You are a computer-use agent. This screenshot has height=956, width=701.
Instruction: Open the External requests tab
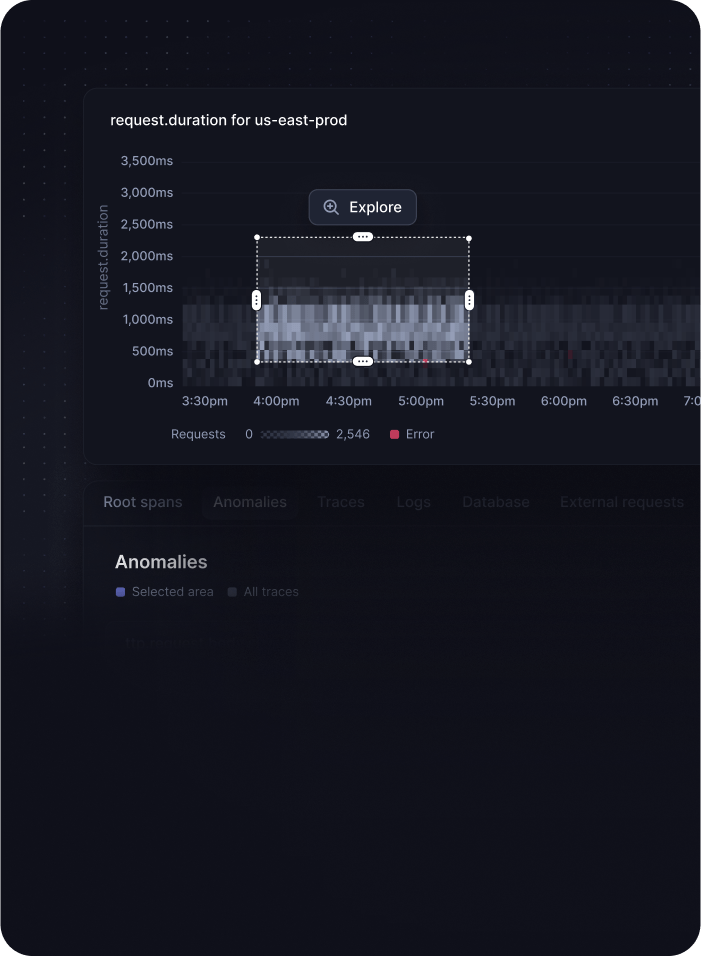pyautogui.click(x=621, y=502)
